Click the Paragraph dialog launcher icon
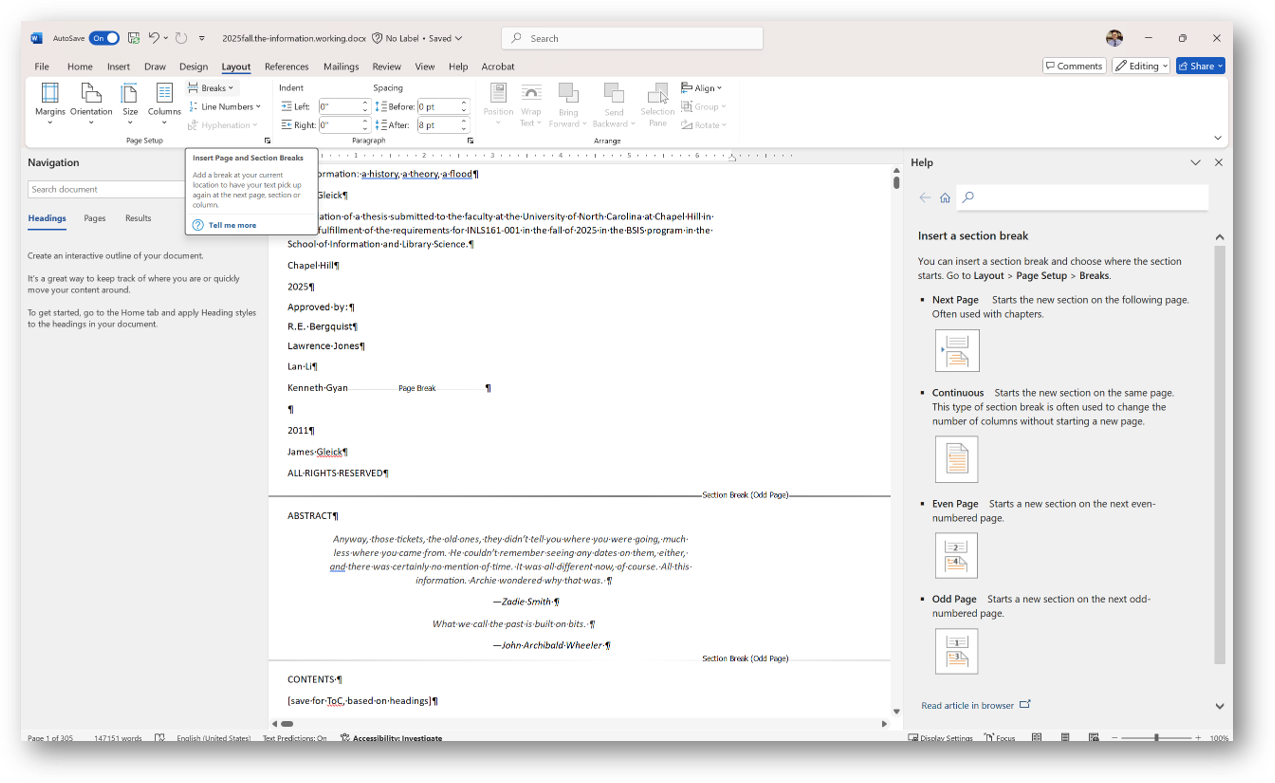The height and width of the screenshot is (783, 1275). pyautogui.click(x=470, y=140)
